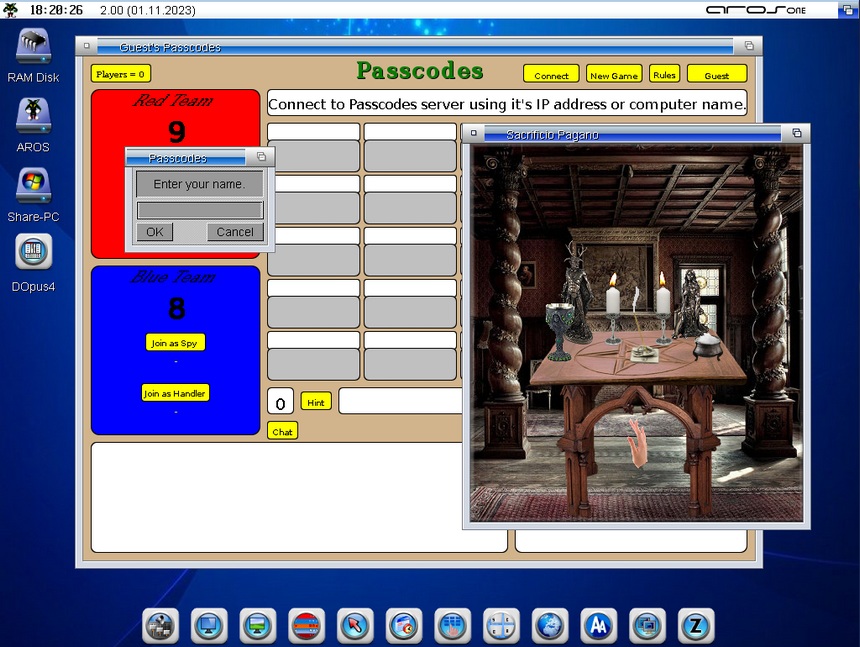Click the AROS cat logo in menu bar
860x647 pixels.
[x=12, y=9]
